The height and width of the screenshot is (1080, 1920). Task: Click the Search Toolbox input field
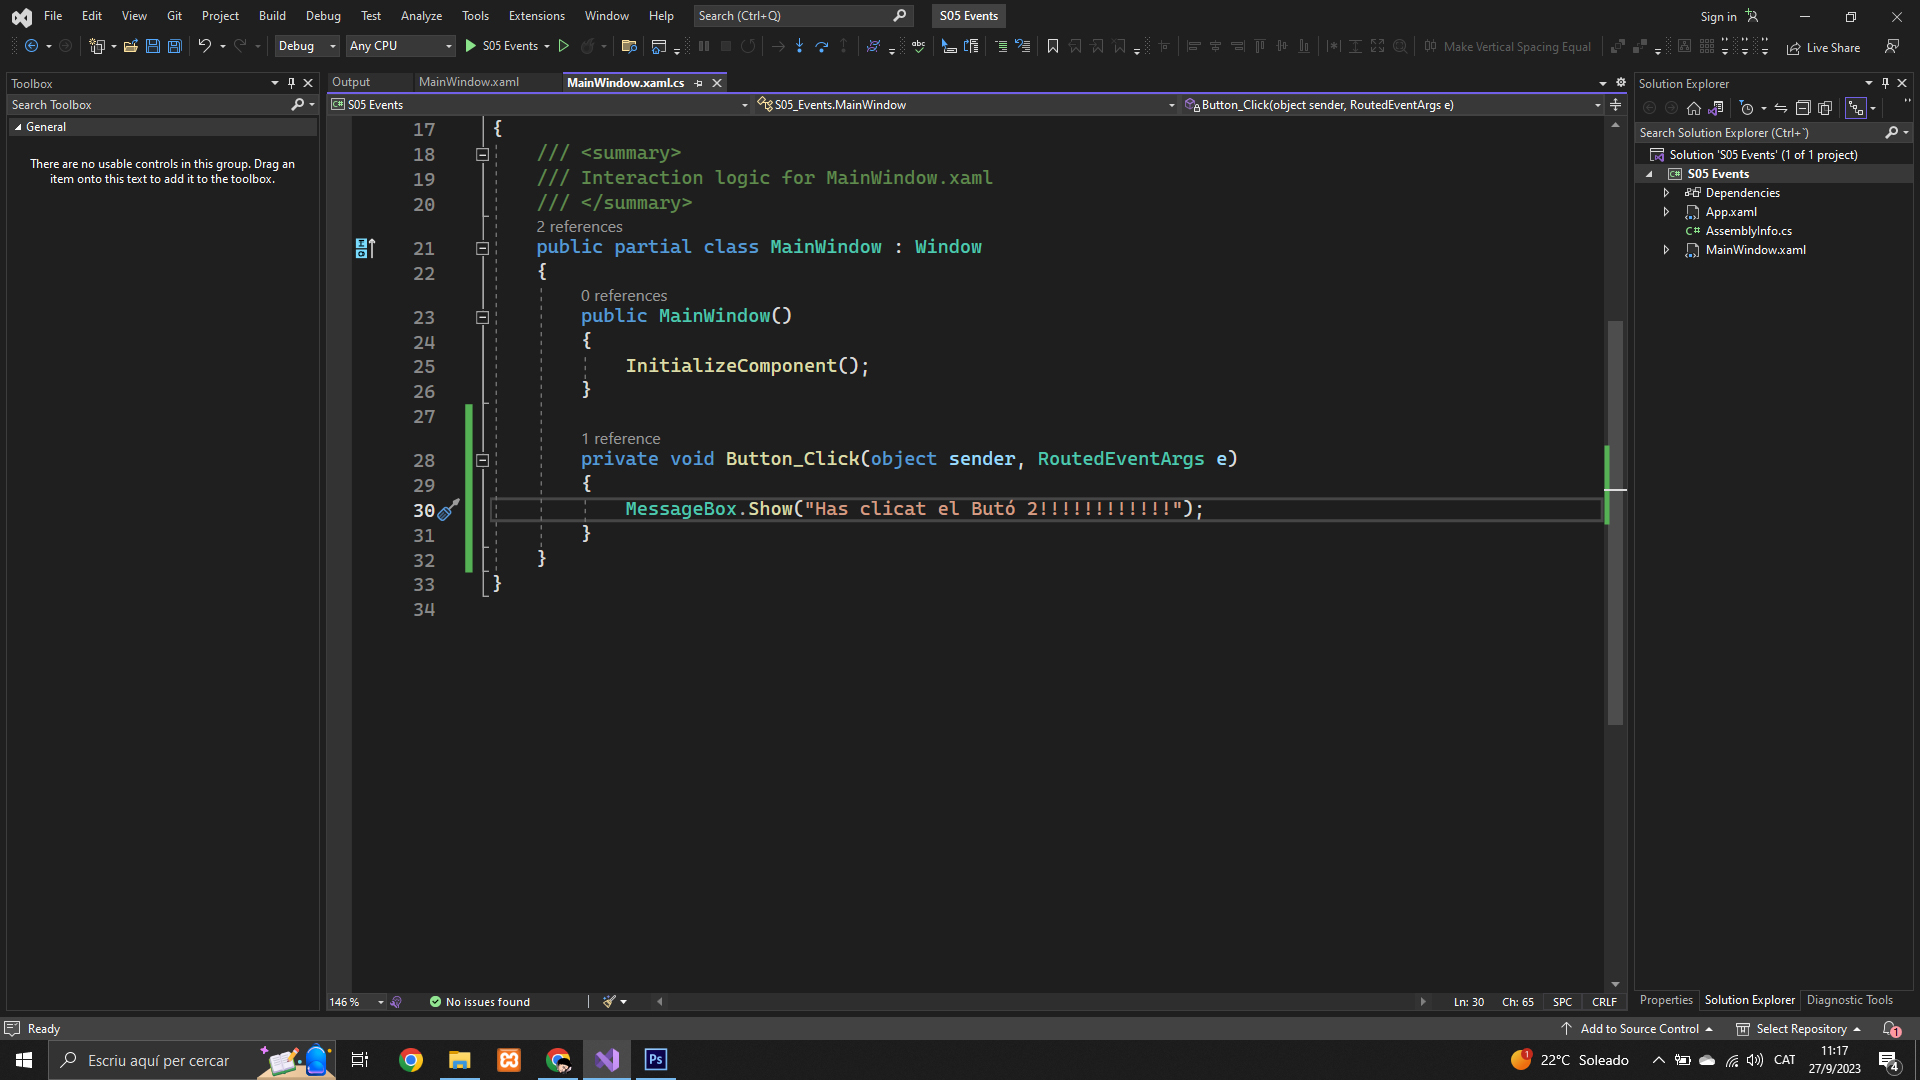pos(148,105)
